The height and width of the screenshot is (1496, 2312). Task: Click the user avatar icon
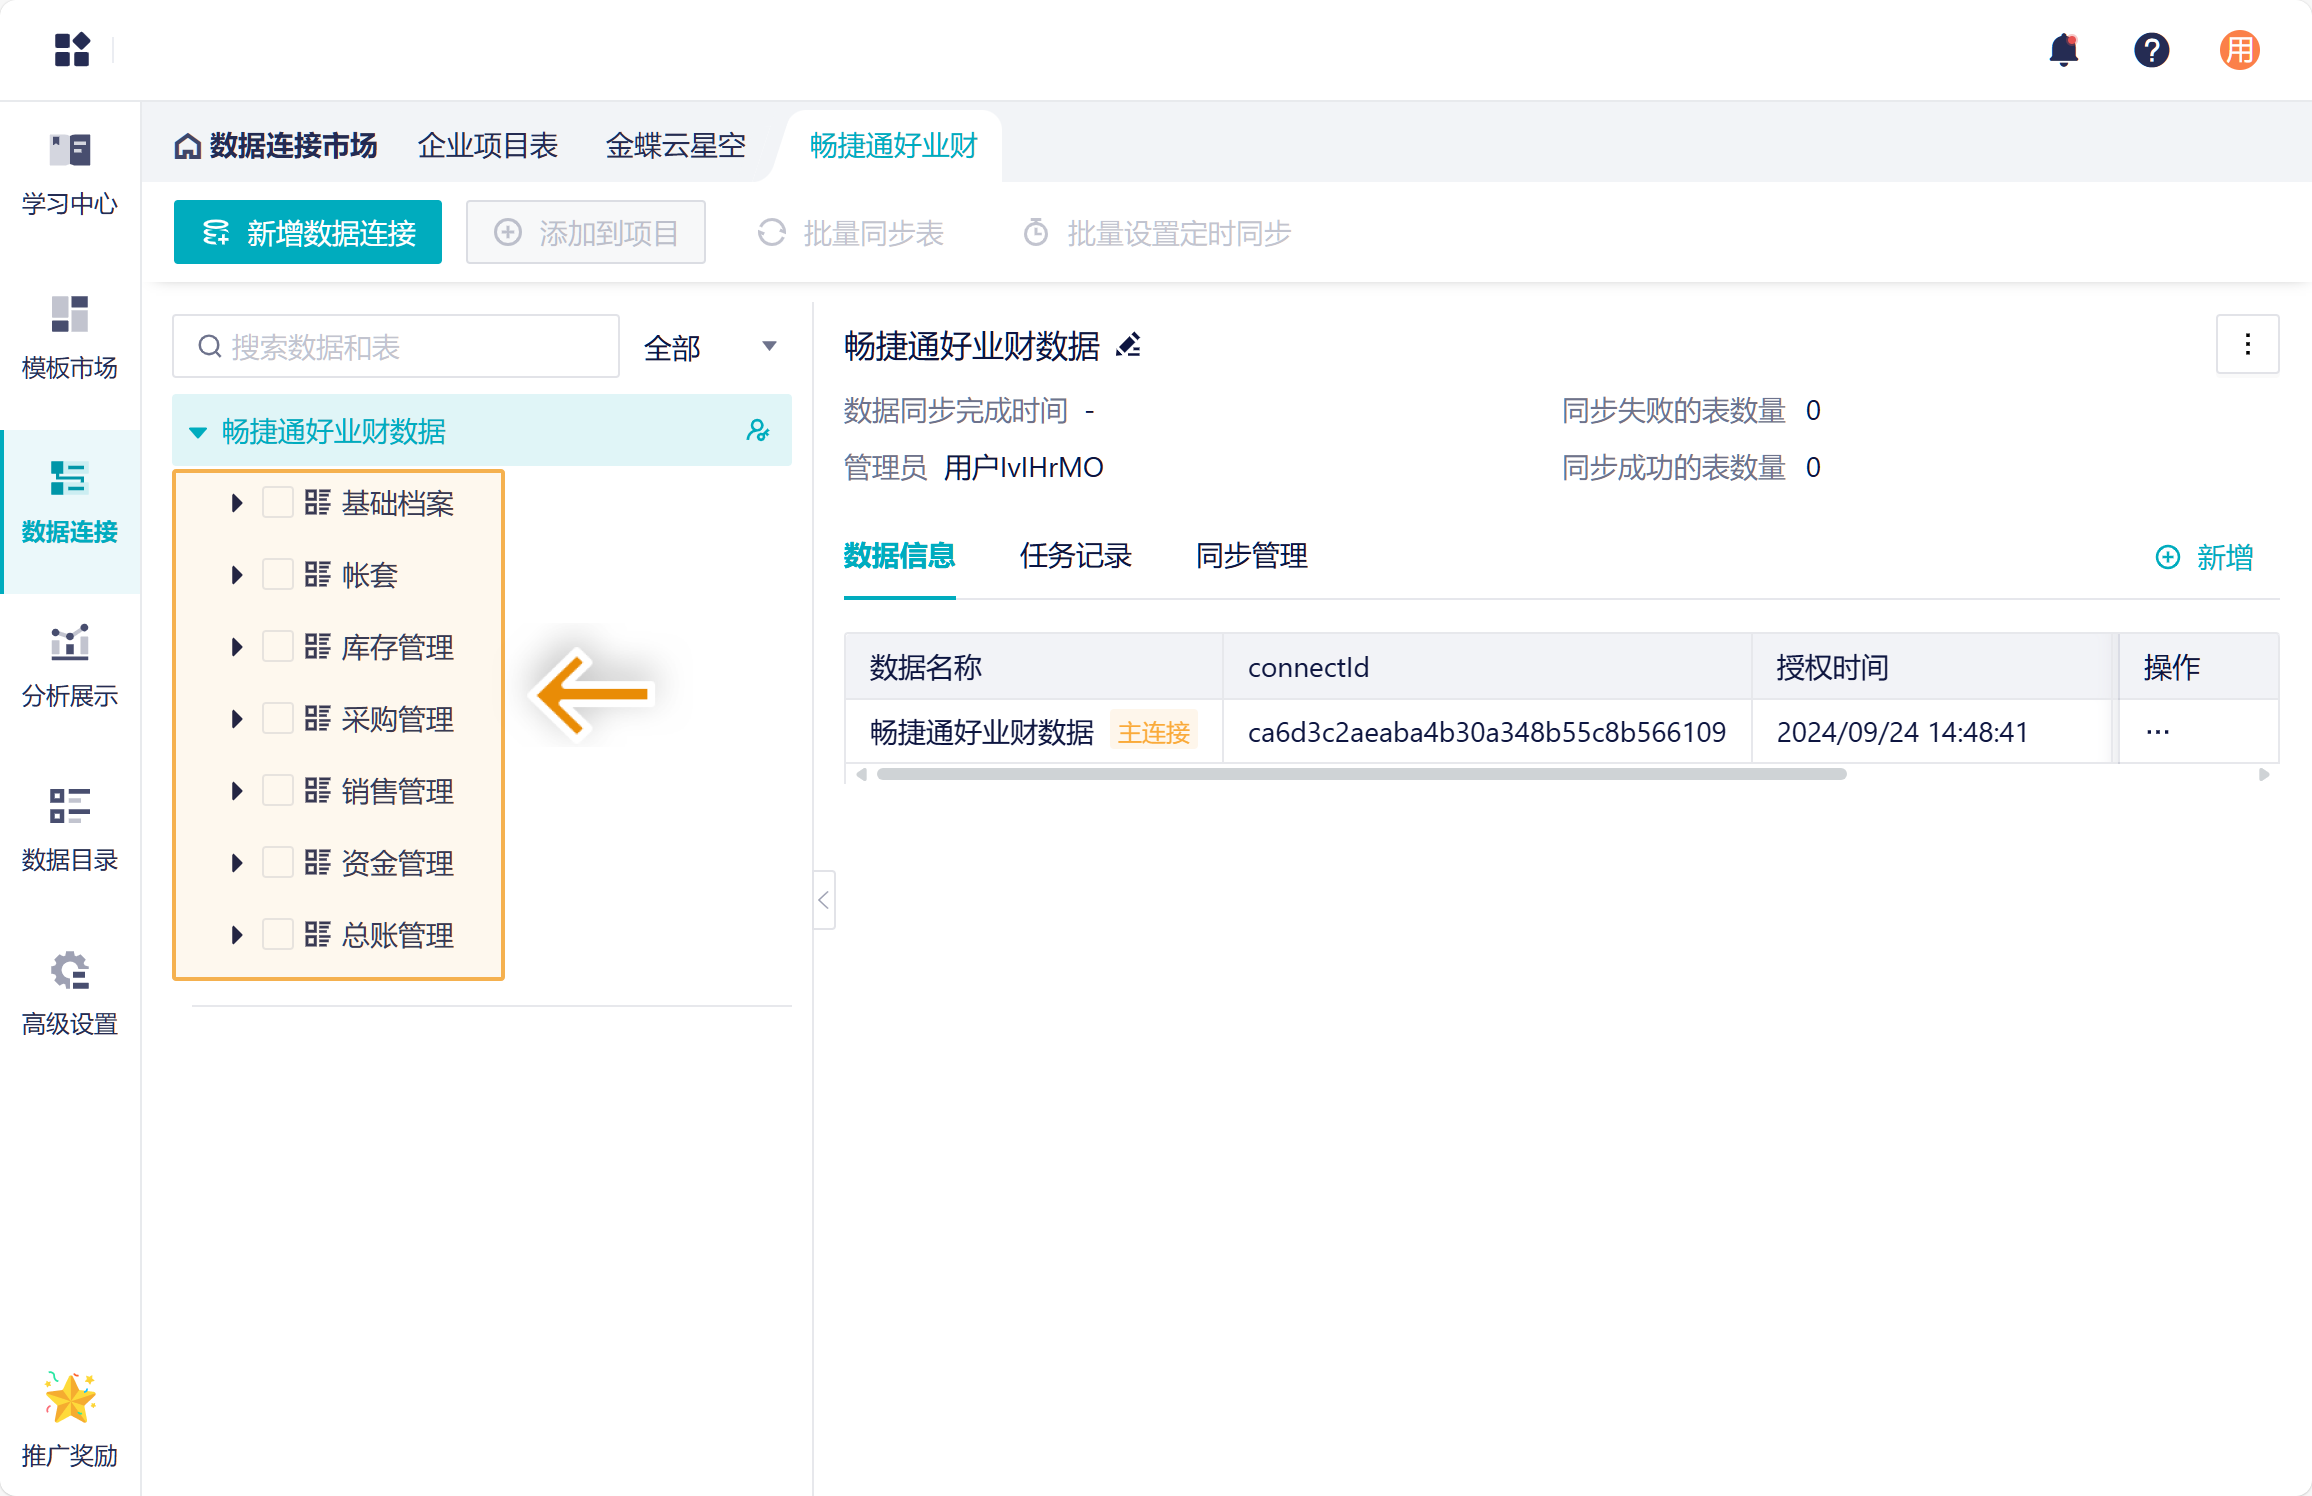coord(2239,49)
